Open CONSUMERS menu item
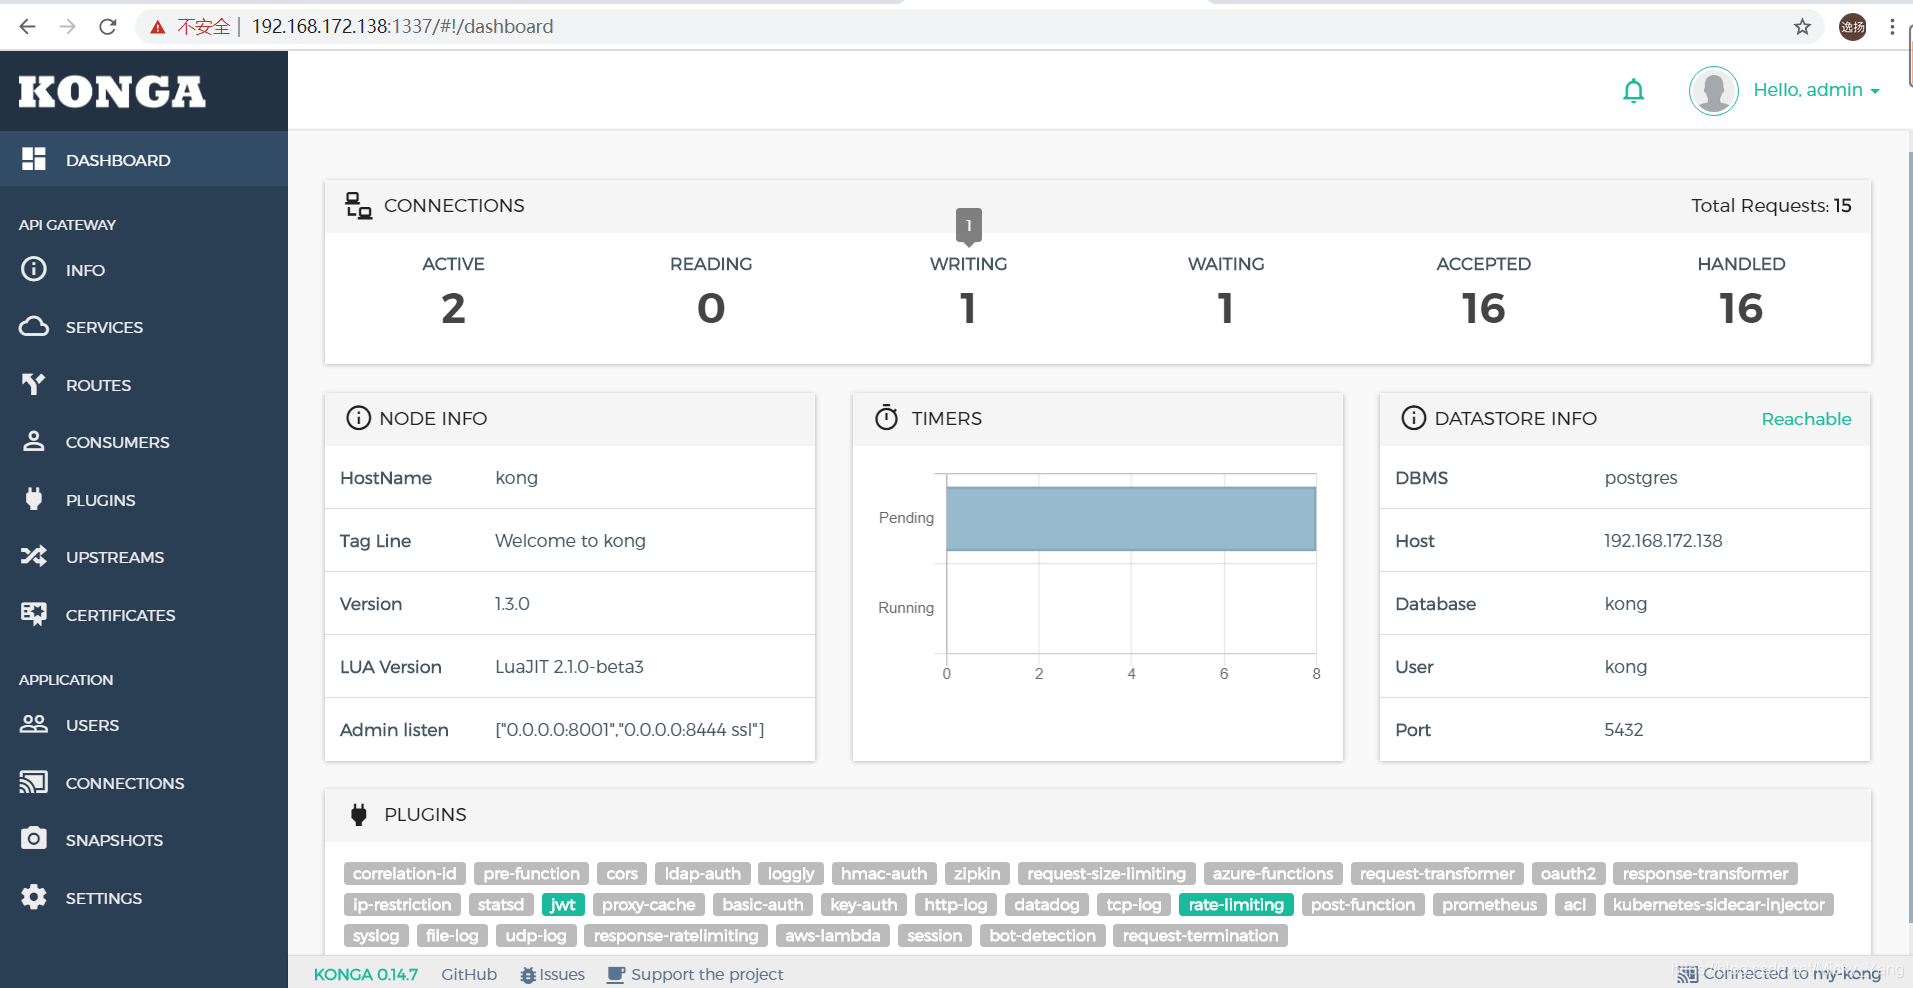Screen dimensions: 1913x988 point(144,442)
